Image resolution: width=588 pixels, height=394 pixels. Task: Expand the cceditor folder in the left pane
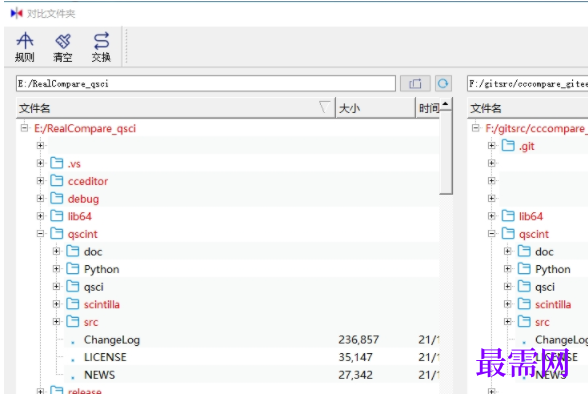(x=40, y=181)
